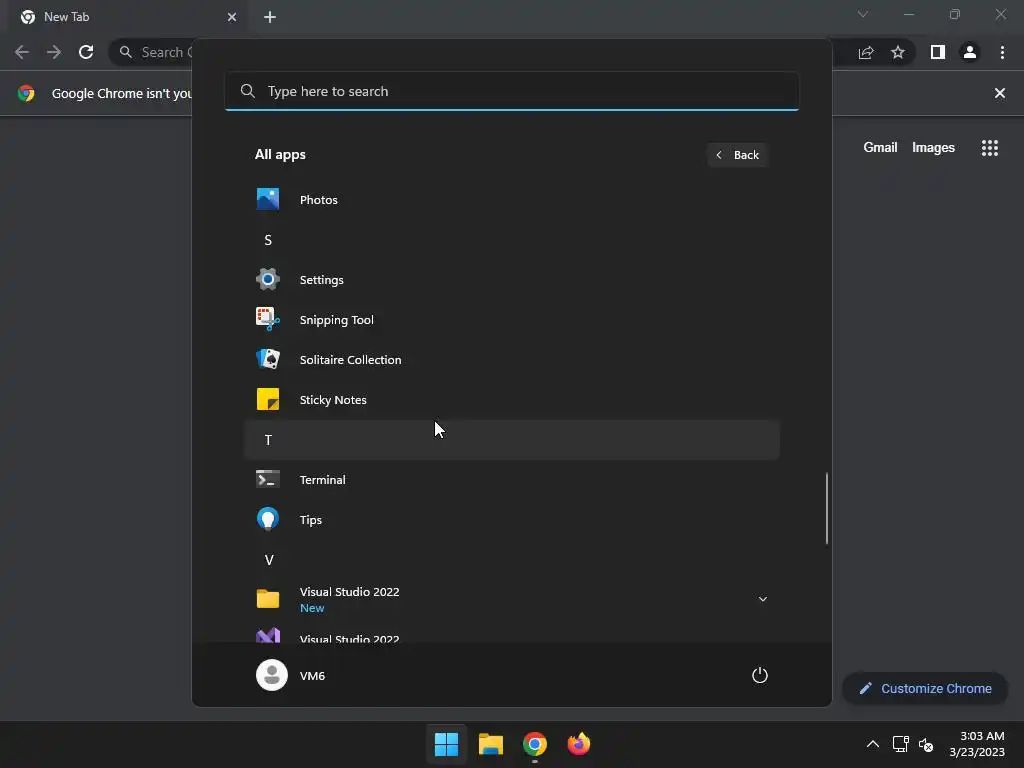The width and height of the screenshot is (1024, 768).
Task: Click the Visual Studio 2022 folder icon
Action: (x=268, y=599)
